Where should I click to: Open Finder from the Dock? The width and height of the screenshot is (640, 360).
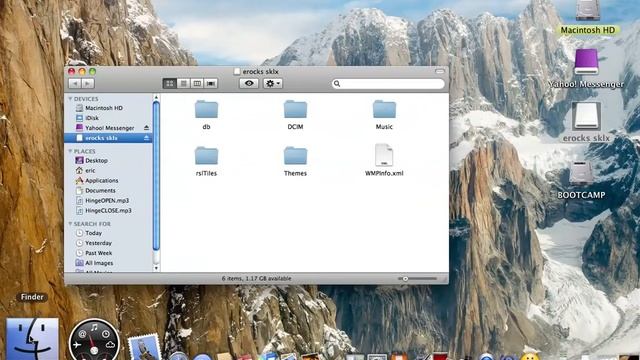[x=32, y=339]
